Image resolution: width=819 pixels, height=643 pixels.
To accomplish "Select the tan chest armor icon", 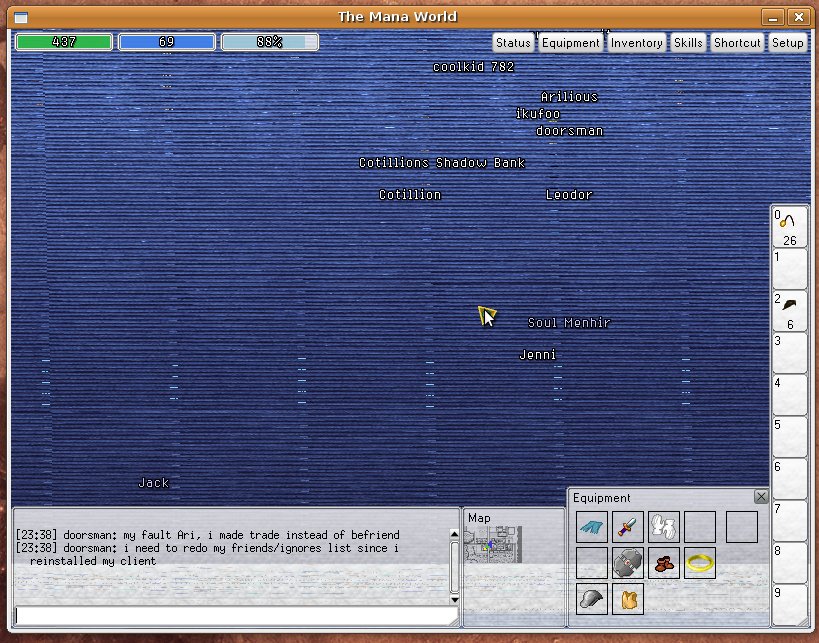I will (627, 599).
